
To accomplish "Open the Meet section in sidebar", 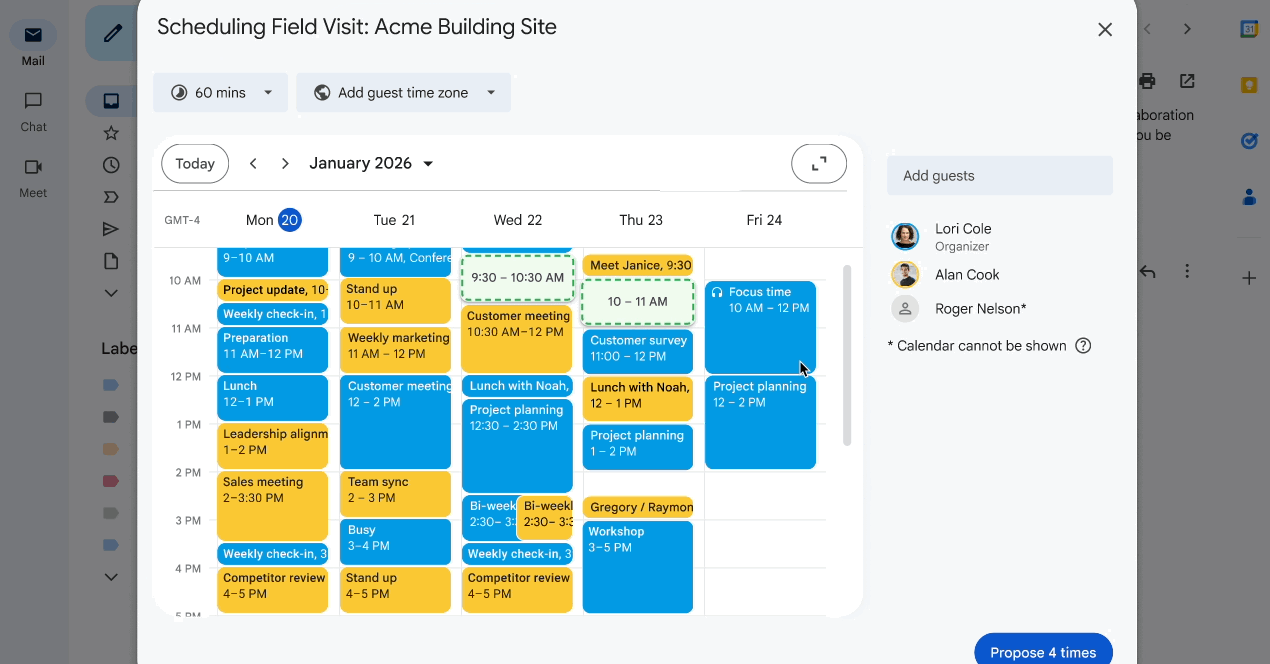I will coord(33,177).
